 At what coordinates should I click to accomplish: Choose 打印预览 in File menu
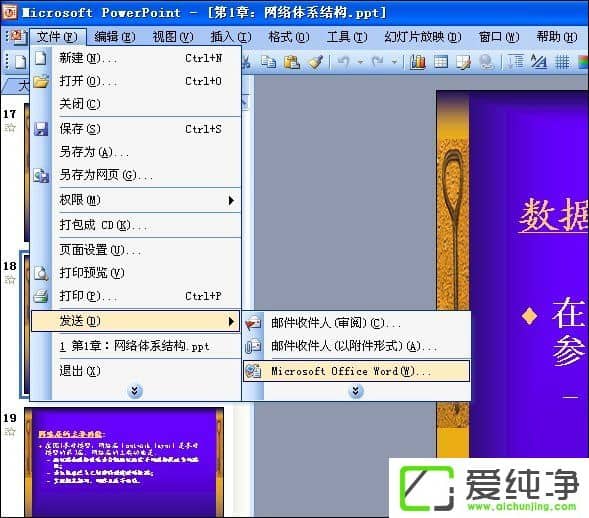pyautogui.click(x=135, y=273)
